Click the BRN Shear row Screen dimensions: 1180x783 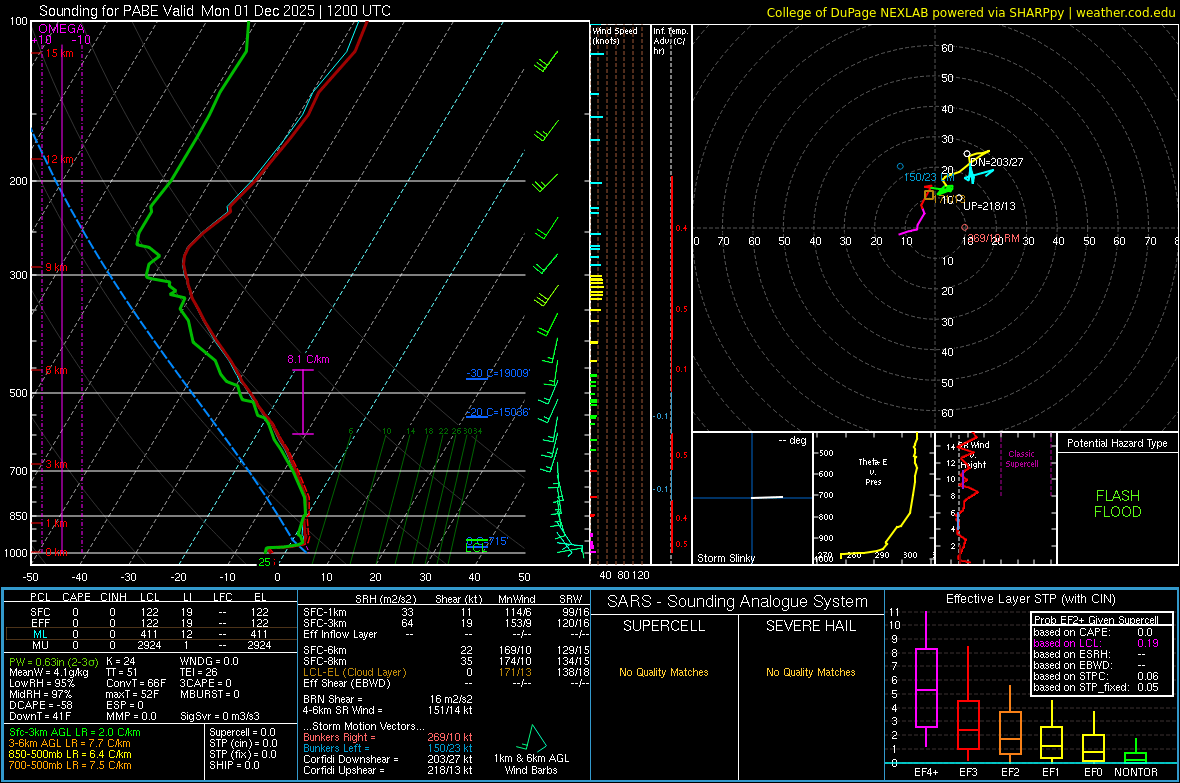click(x=388, y=699)
